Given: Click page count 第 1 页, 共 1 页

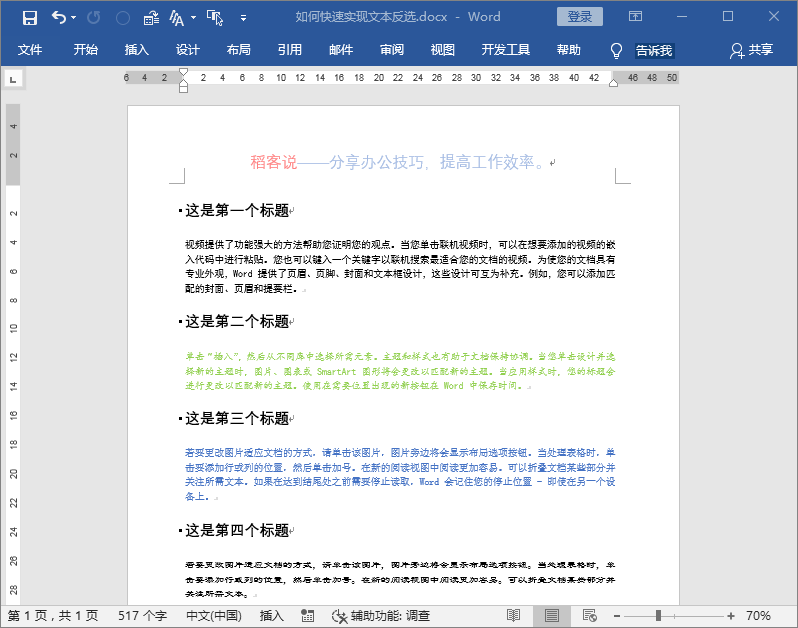Looking at the screenshot, I should 53,616.
